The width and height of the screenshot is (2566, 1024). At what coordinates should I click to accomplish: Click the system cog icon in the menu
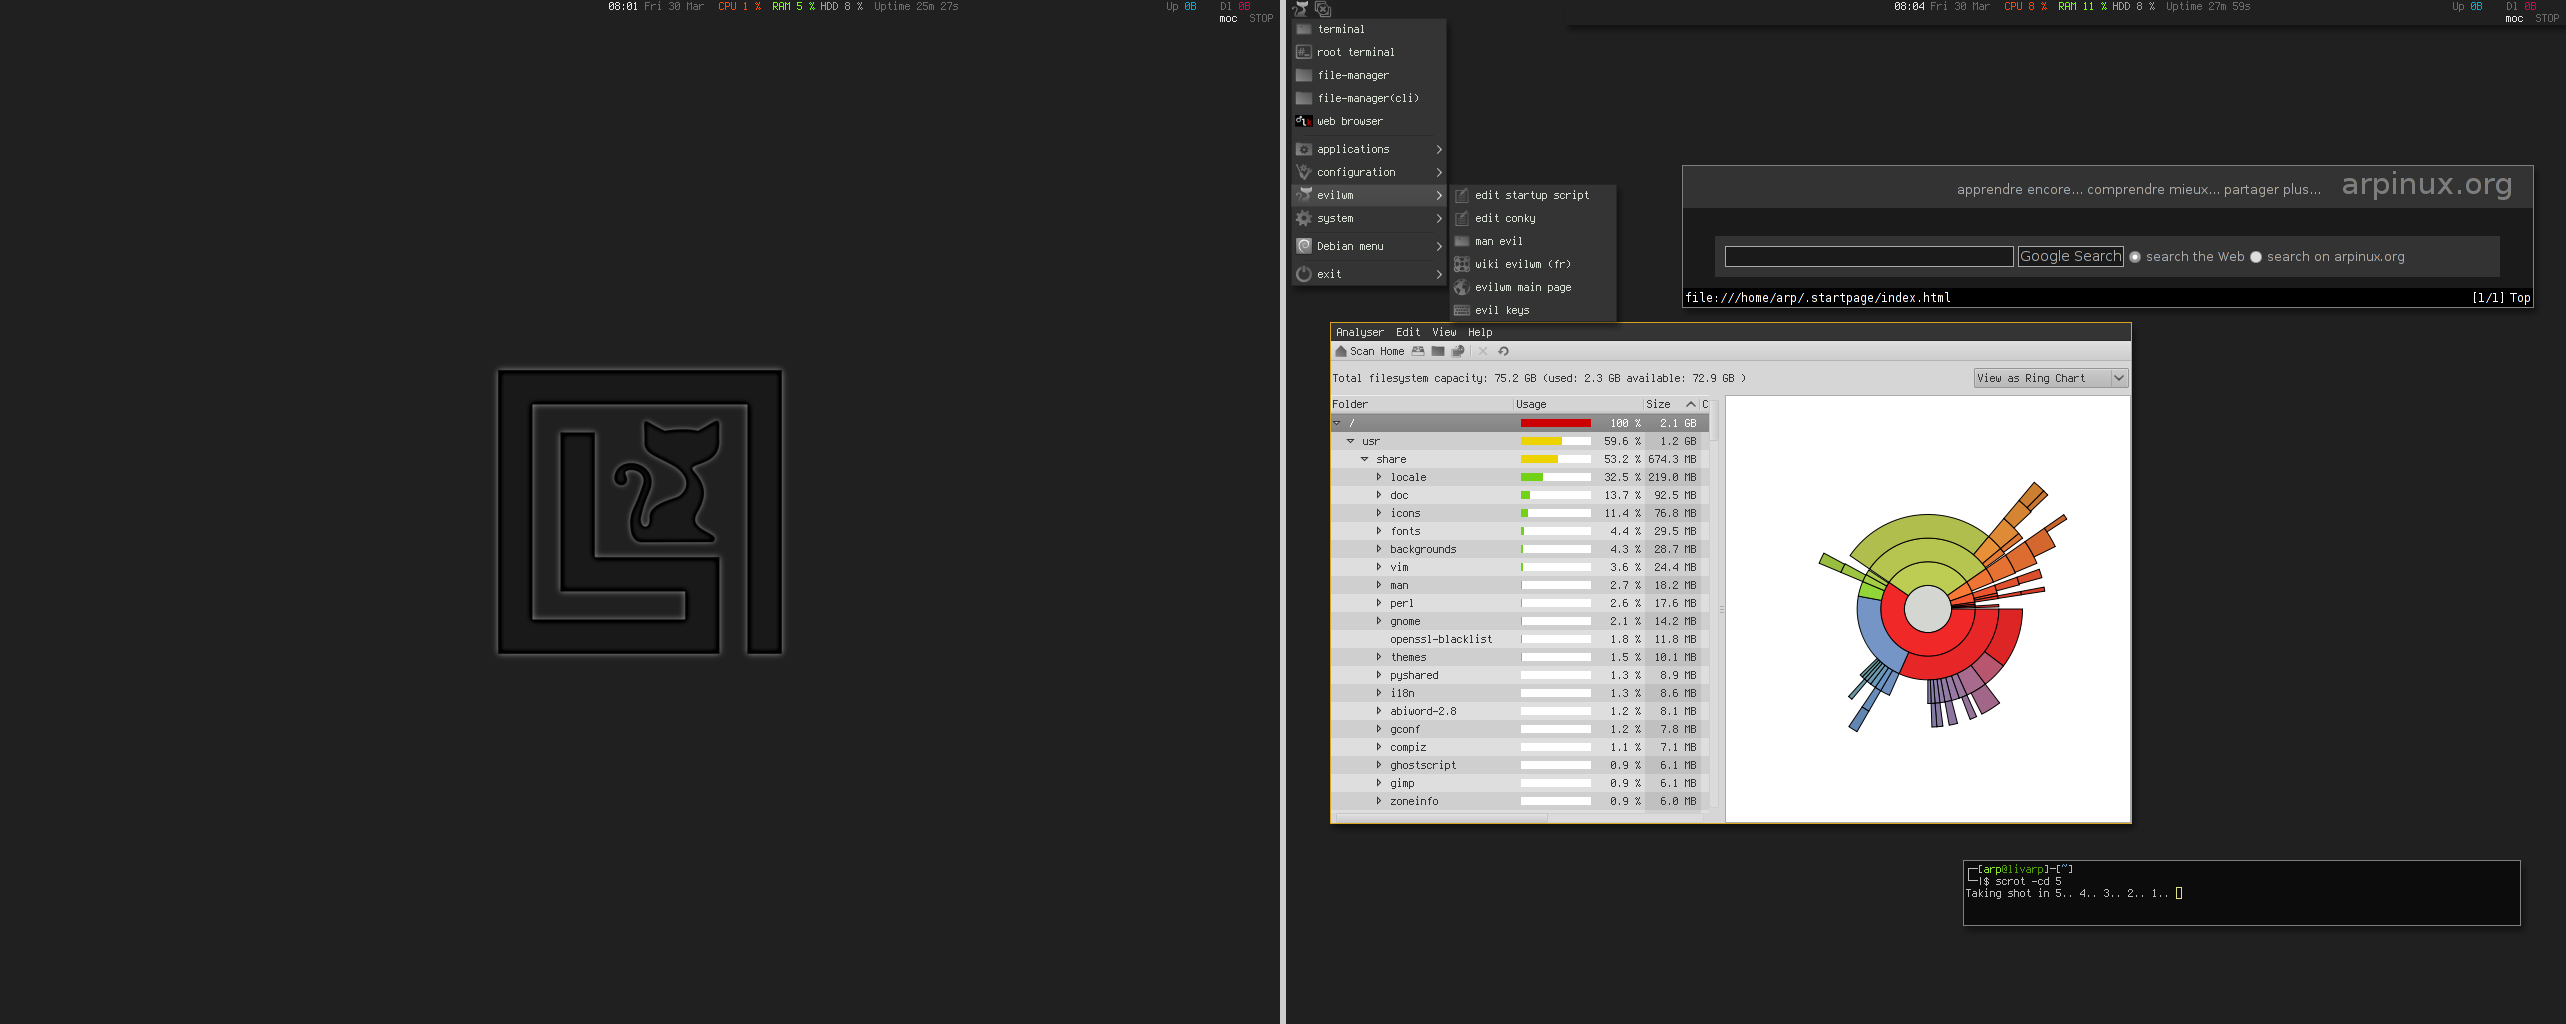coord(1304,218)
